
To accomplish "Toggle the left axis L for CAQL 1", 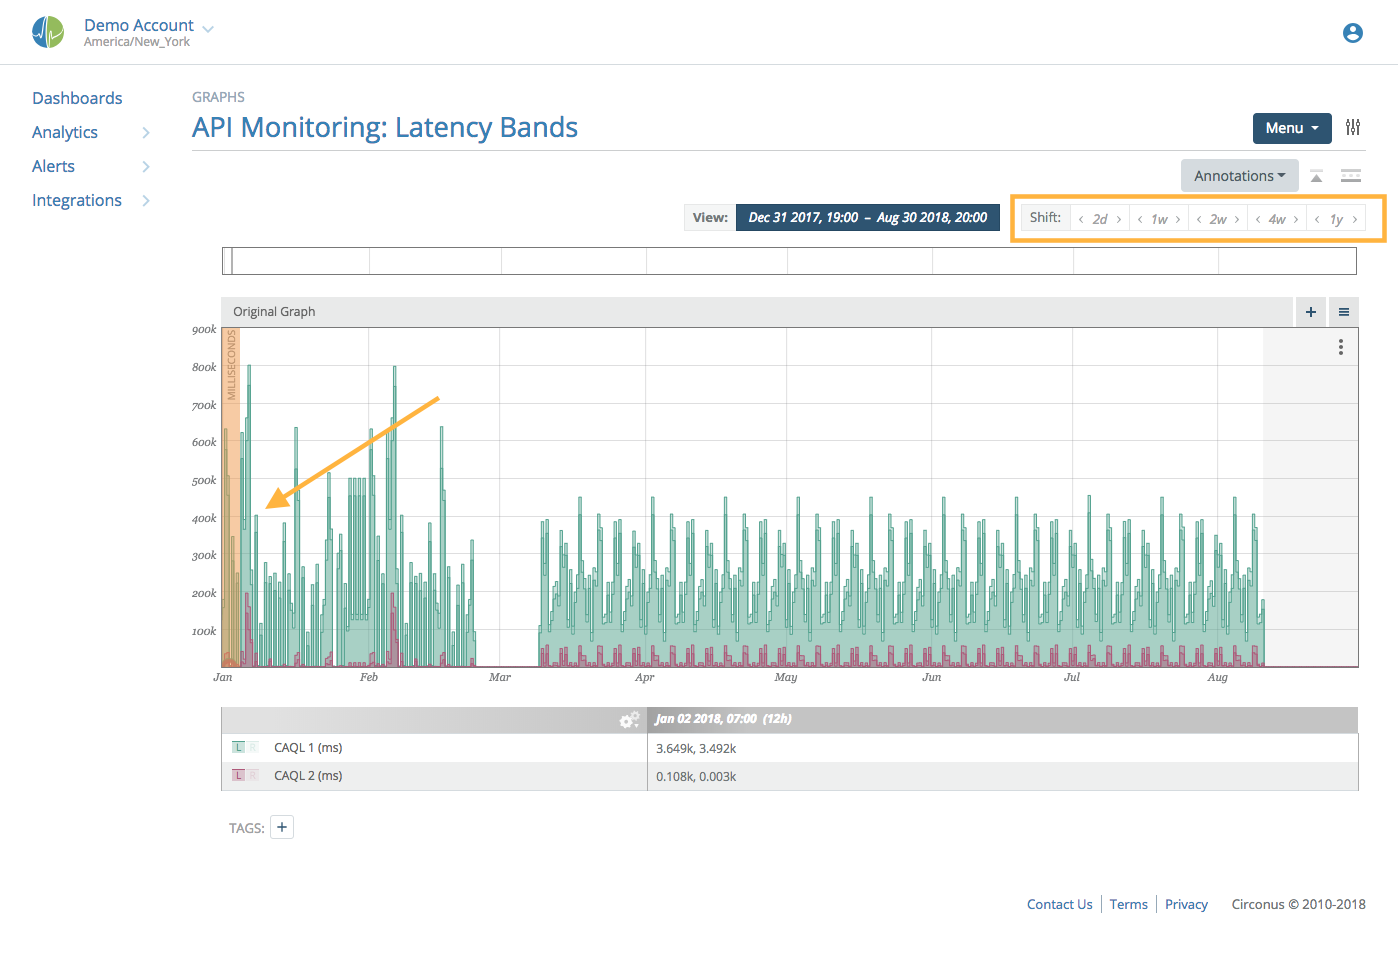I will (238, 747).
